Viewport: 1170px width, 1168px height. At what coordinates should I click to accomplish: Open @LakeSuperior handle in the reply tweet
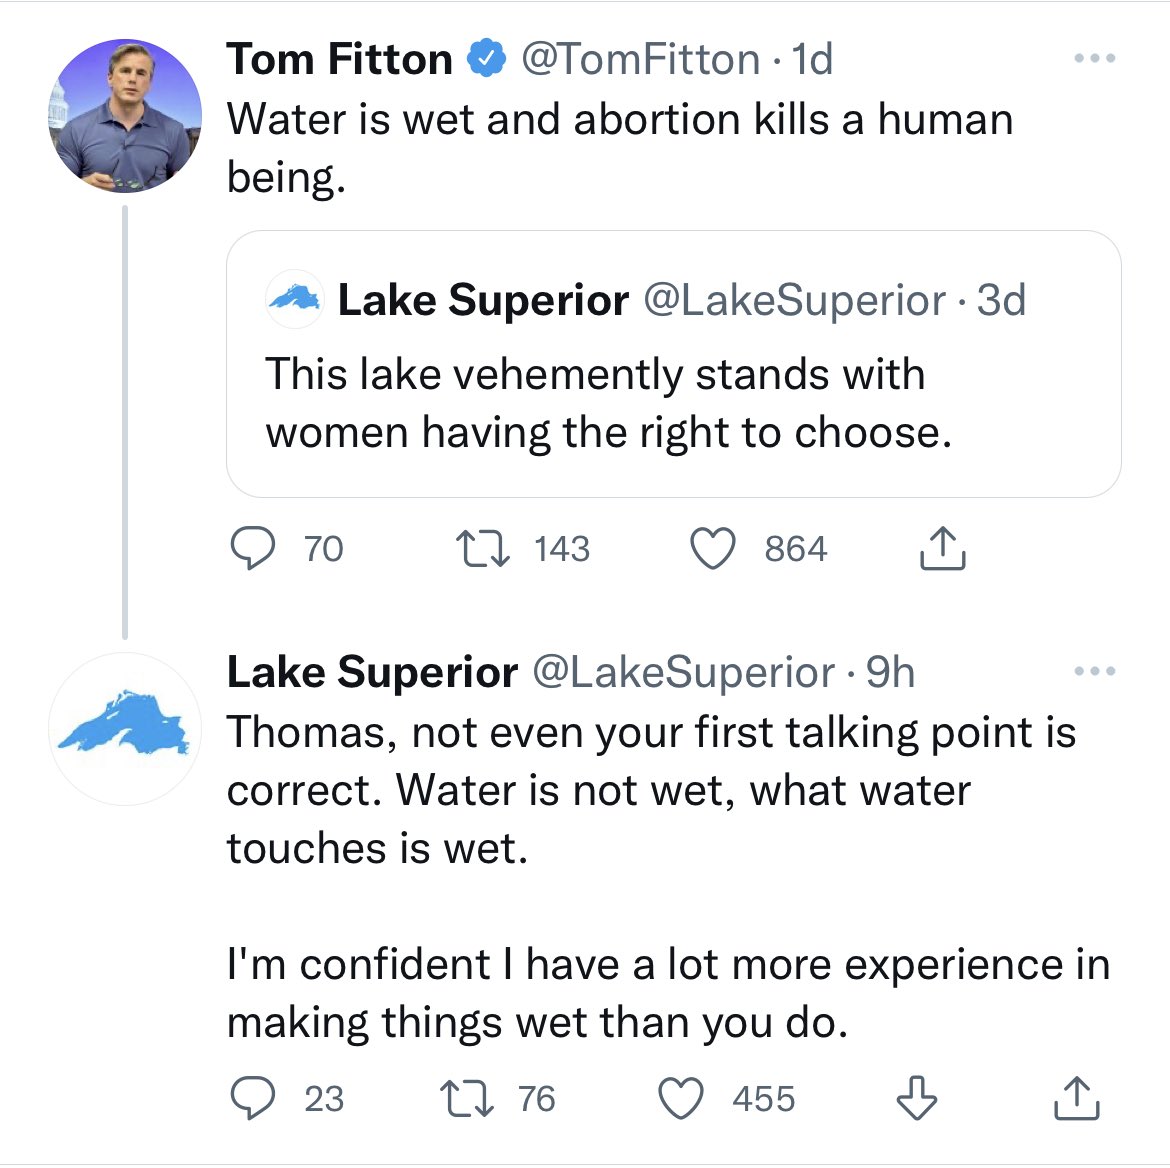pos(683,672)
